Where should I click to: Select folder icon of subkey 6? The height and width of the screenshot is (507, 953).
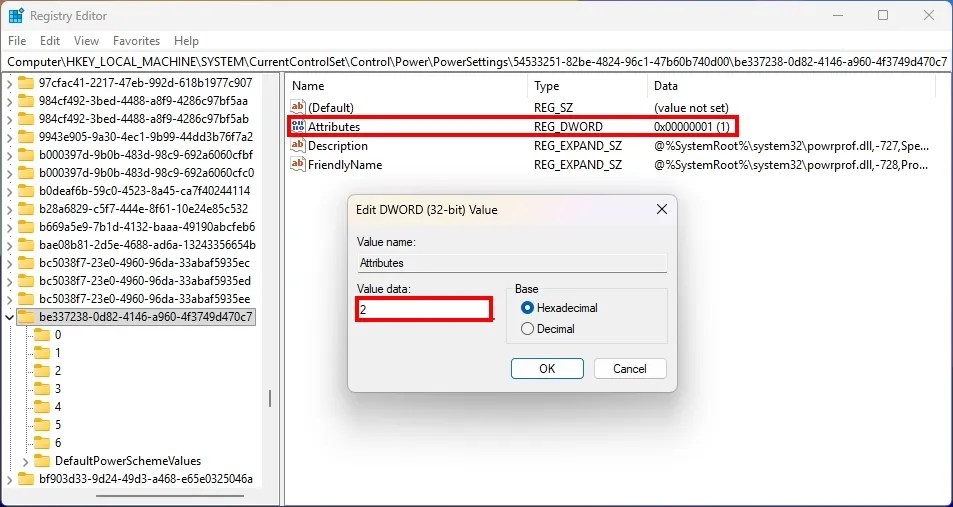coord(41,443)
